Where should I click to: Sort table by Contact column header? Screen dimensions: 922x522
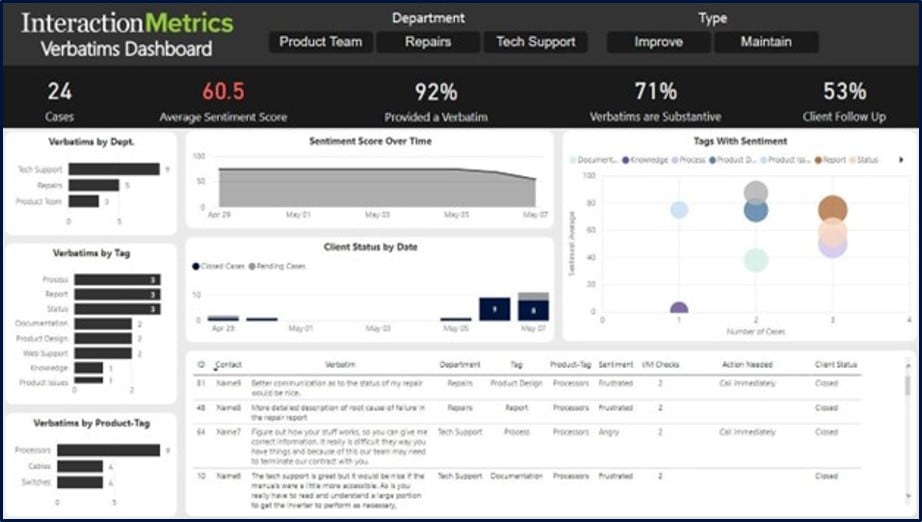point(228,364)
